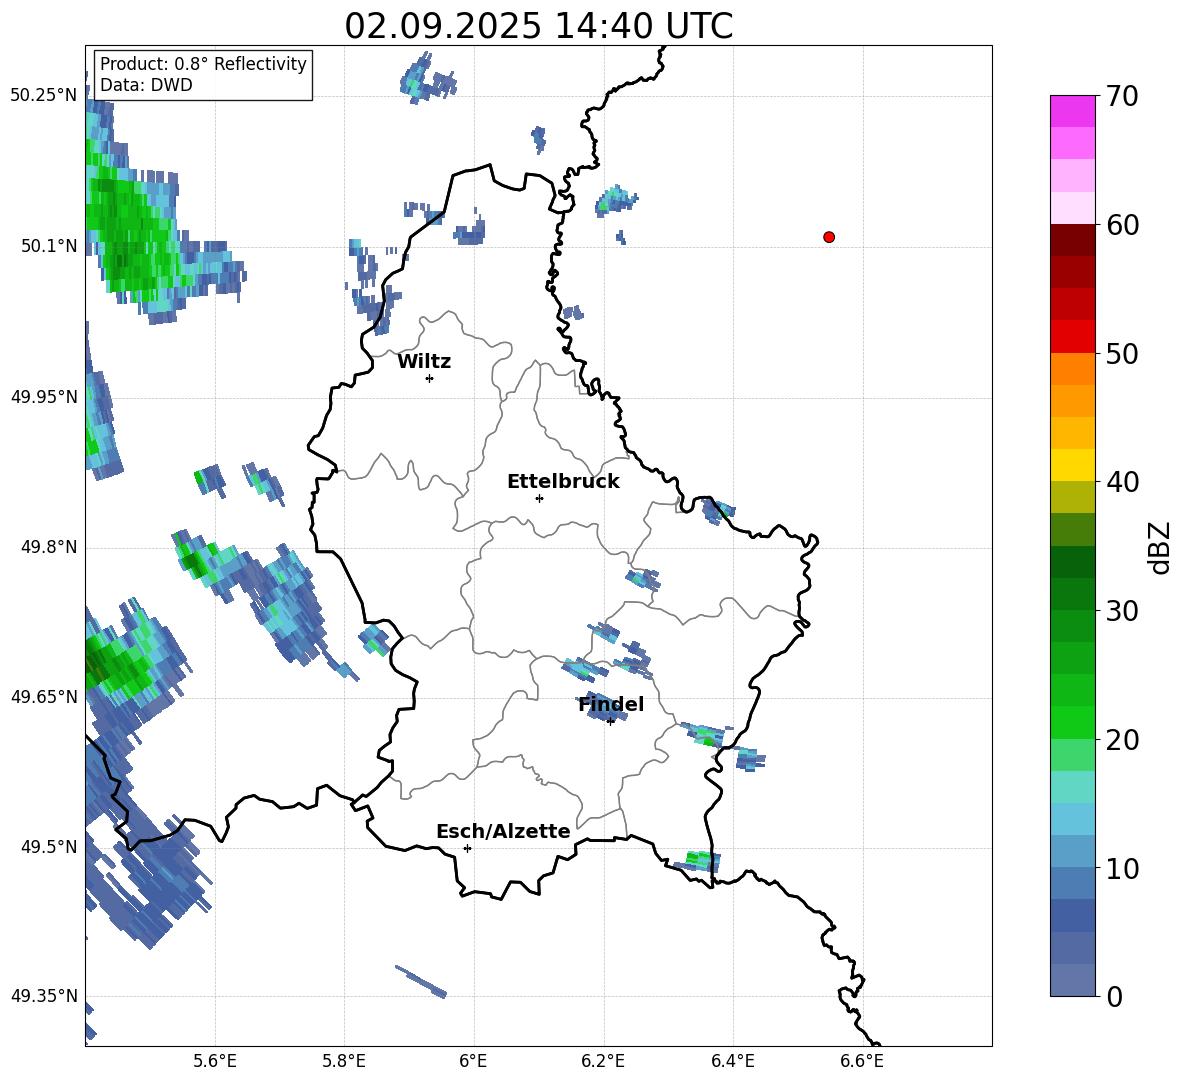Image resolution: width=1184 pixels, height=1081 pixels.
Task: Click the red dot radar site marker
Action: (x=829, y=237)
